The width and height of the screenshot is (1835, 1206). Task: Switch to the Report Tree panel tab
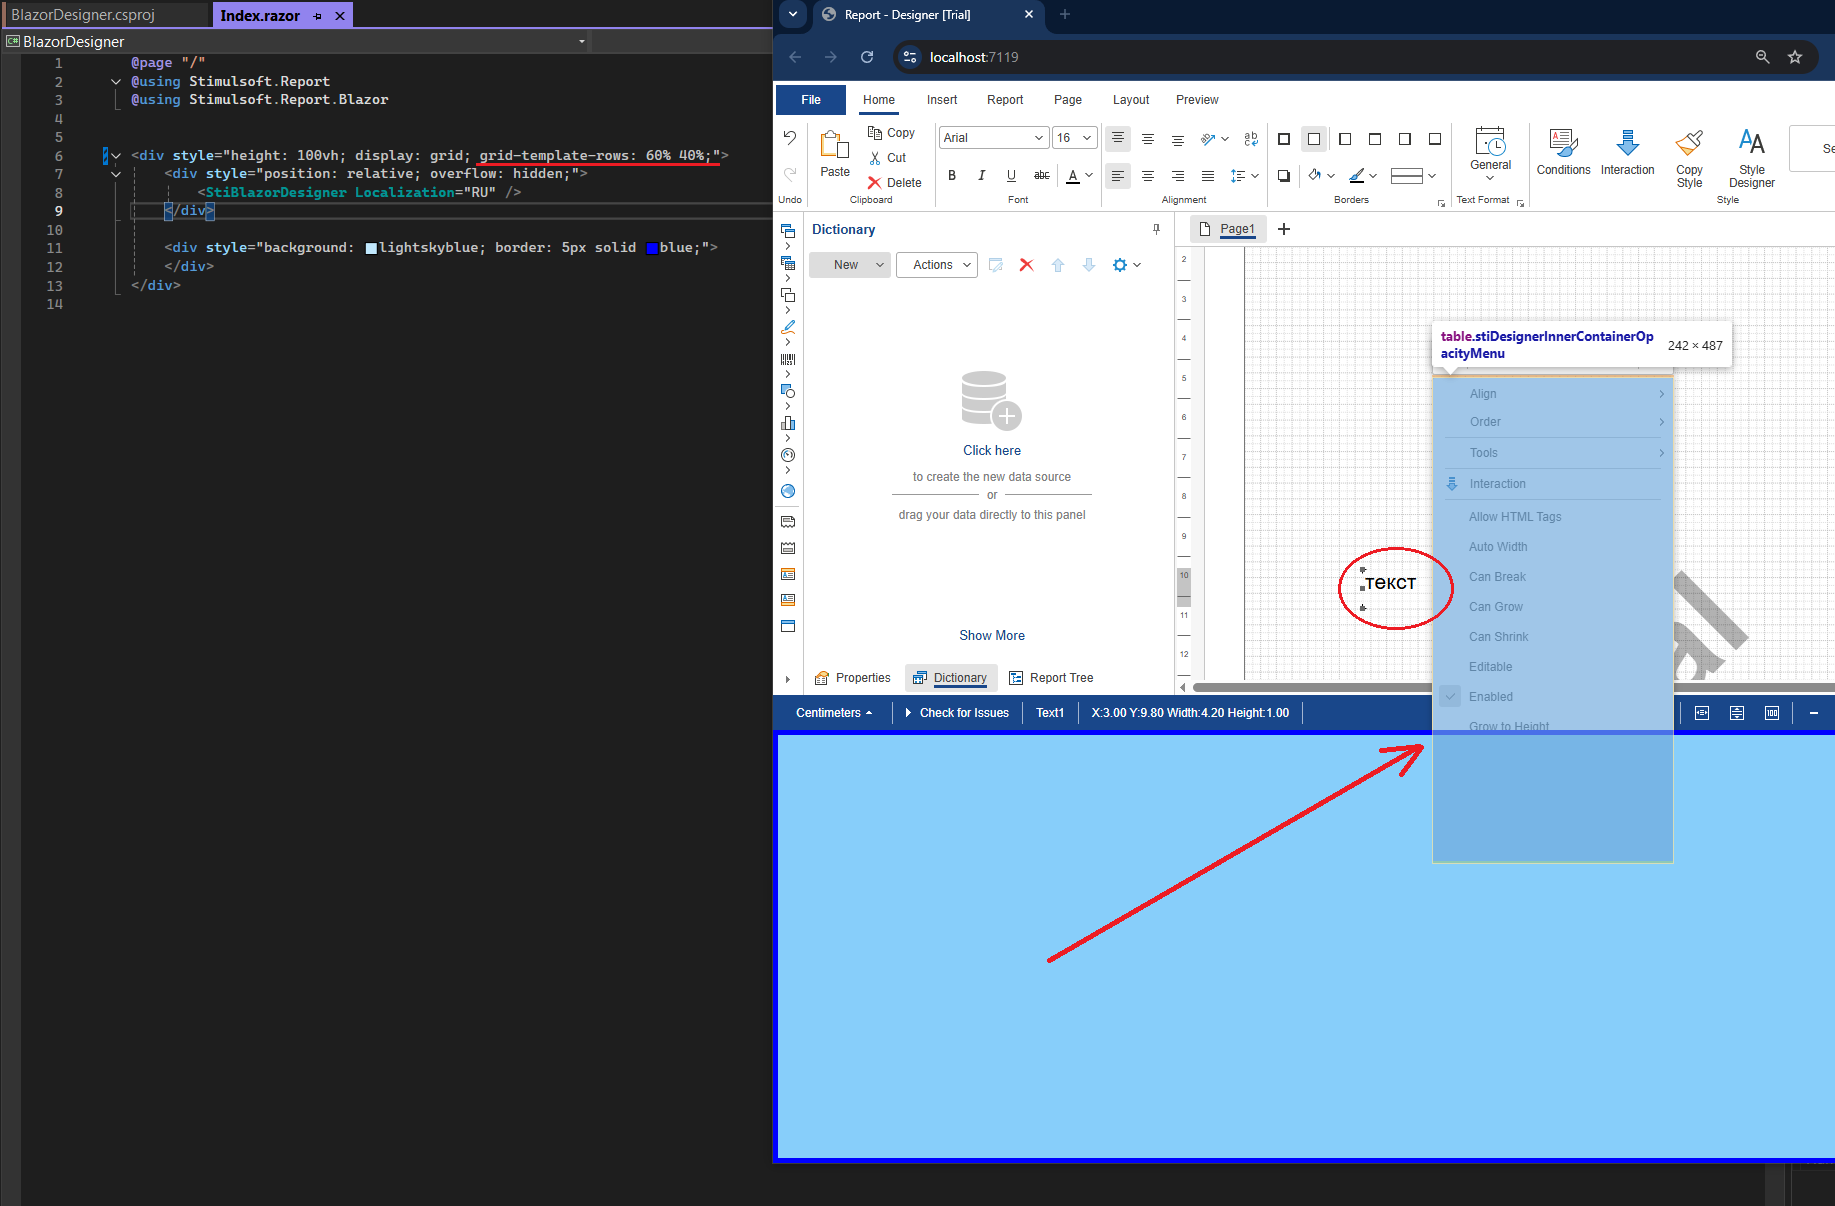(1051, 678)
